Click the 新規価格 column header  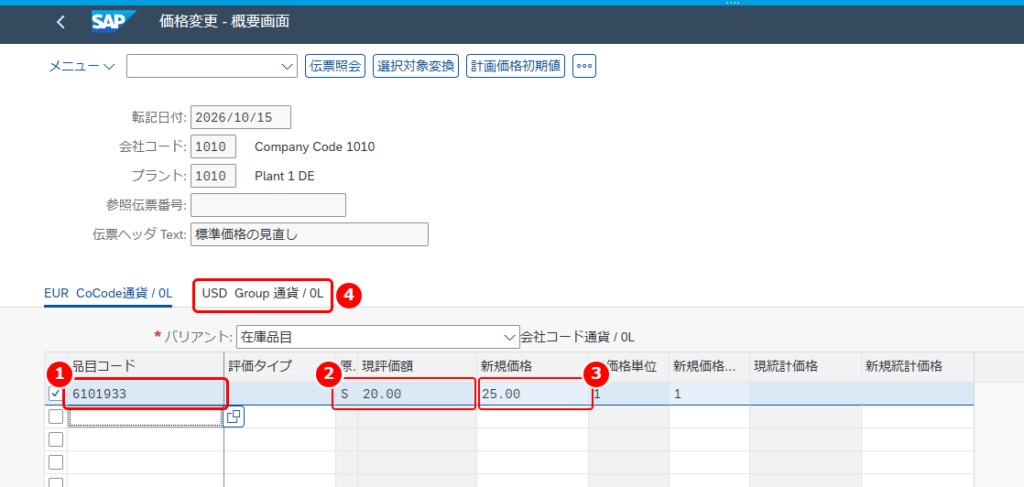(532, 366)
